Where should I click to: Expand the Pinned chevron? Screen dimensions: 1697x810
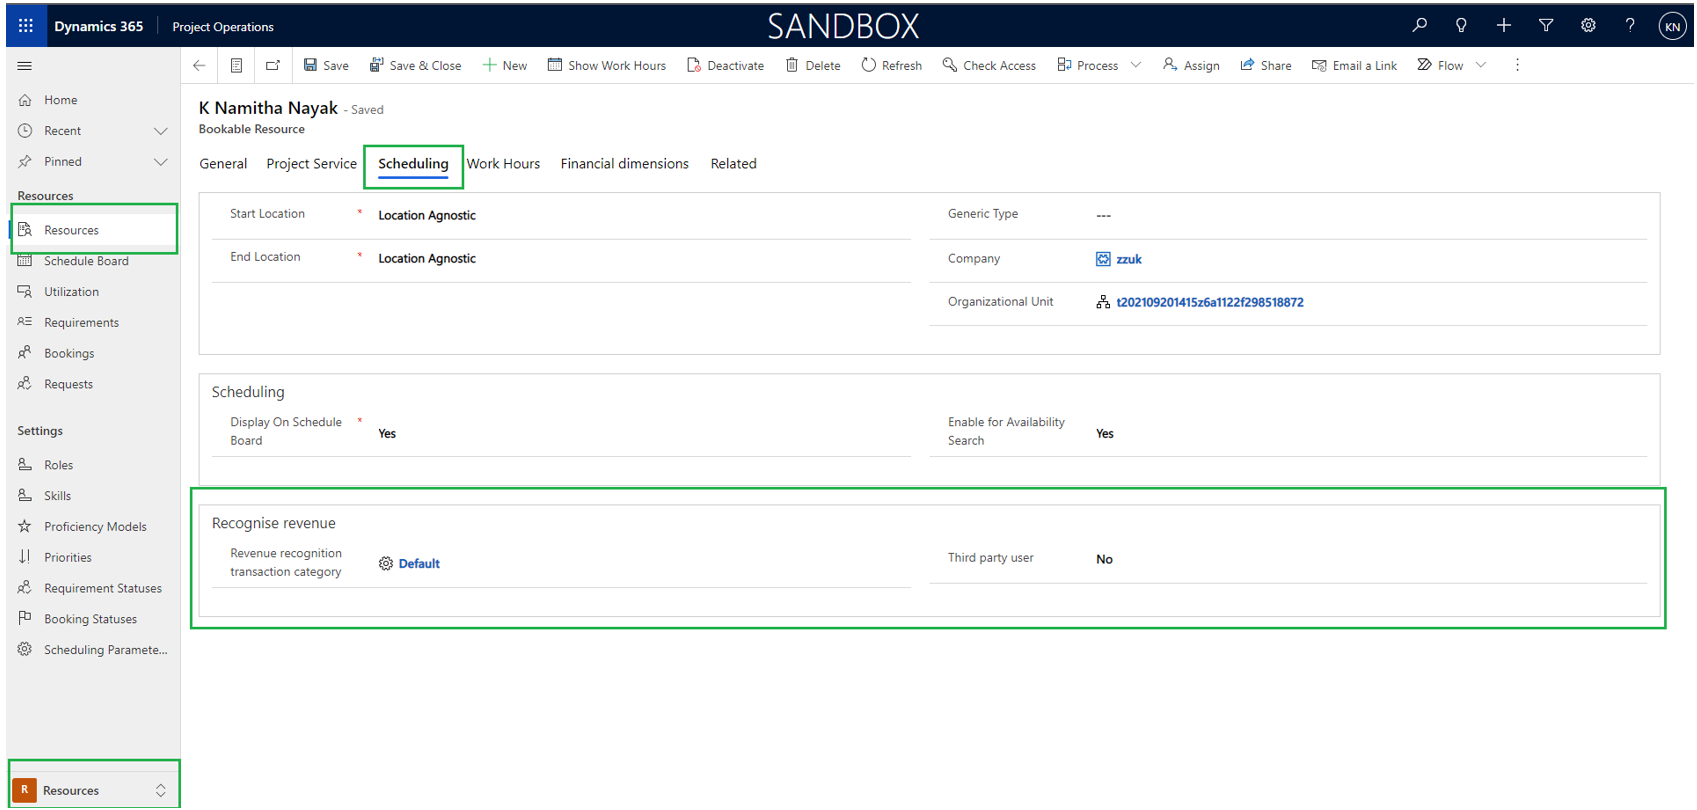[x=160, y=162]
